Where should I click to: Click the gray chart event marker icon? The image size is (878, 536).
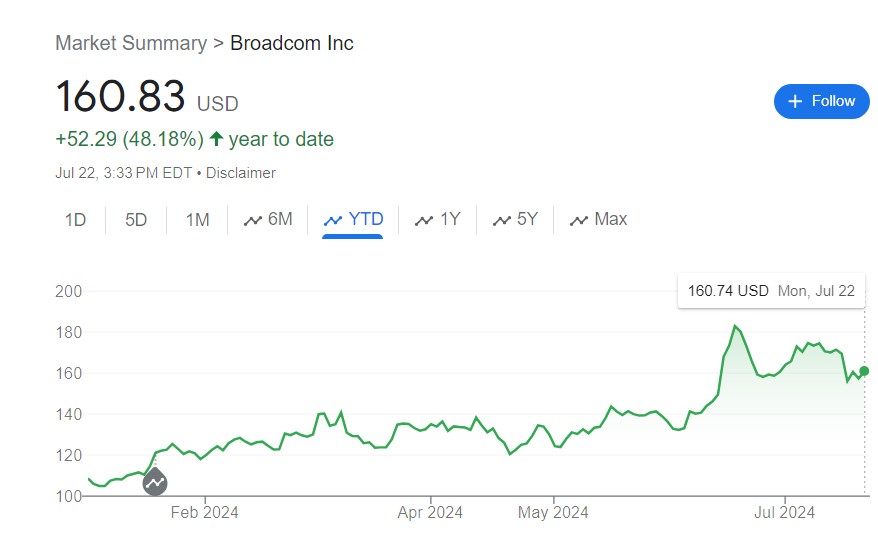pyautogui.click(x=155, y=482)
